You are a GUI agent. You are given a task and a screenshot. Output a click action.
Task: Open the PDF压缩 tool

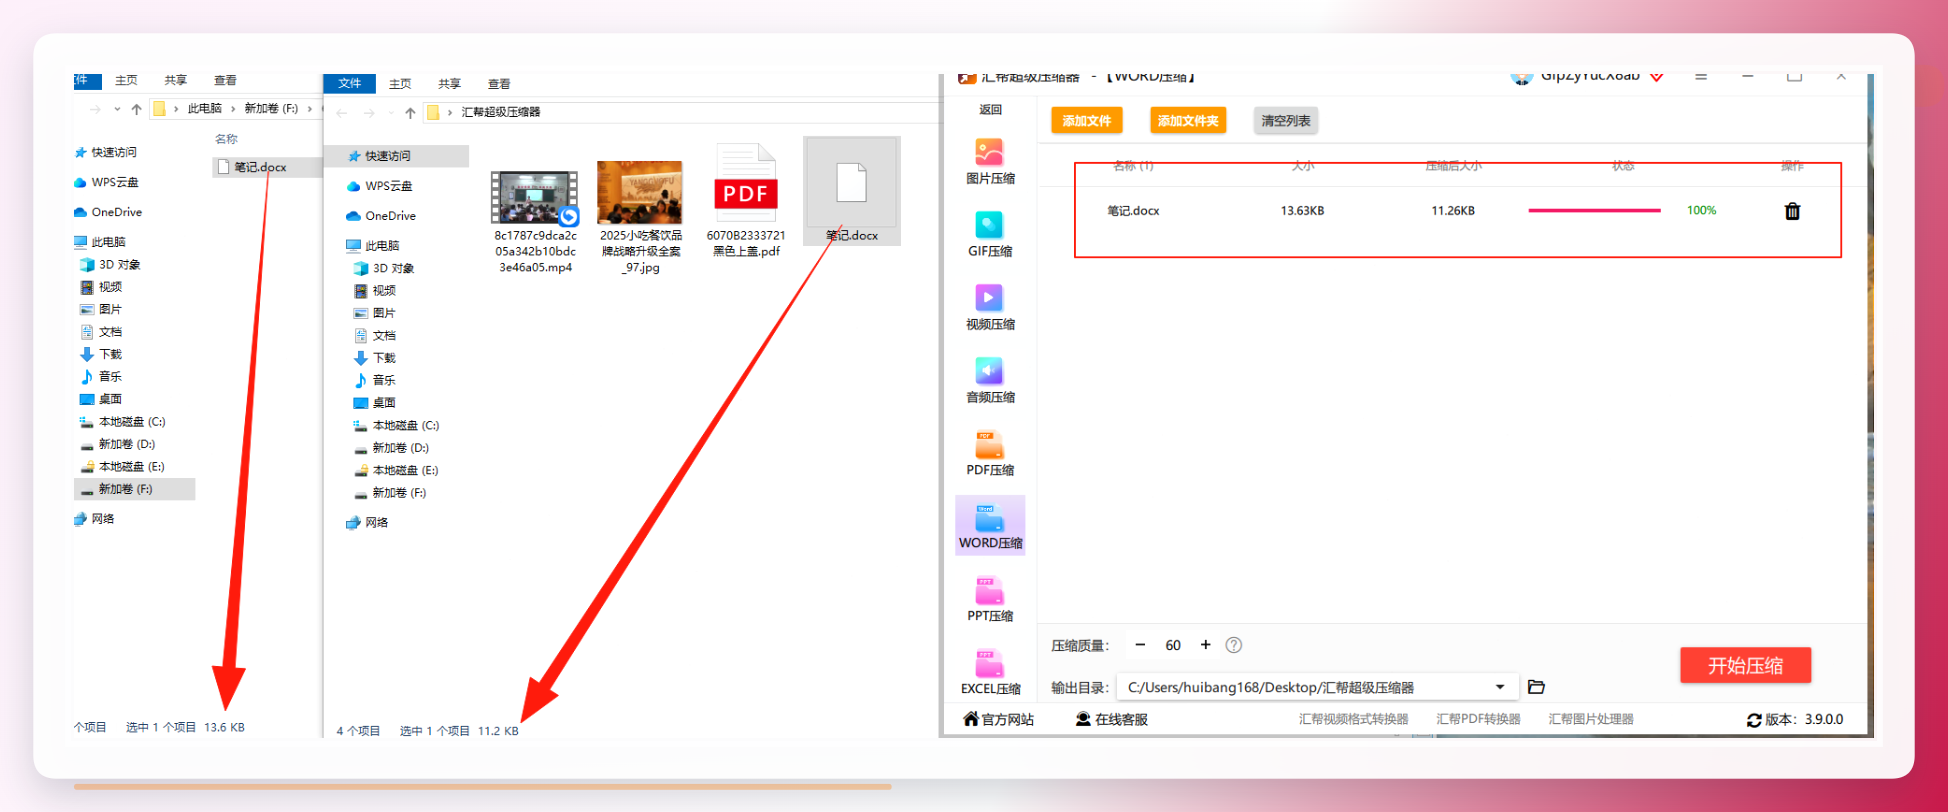coord(989,454)
